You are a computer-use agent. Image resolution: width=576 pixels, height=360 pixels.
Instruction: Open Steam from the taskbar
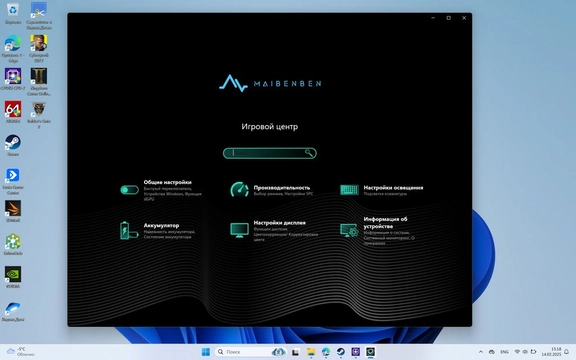(x=341, y=352)
